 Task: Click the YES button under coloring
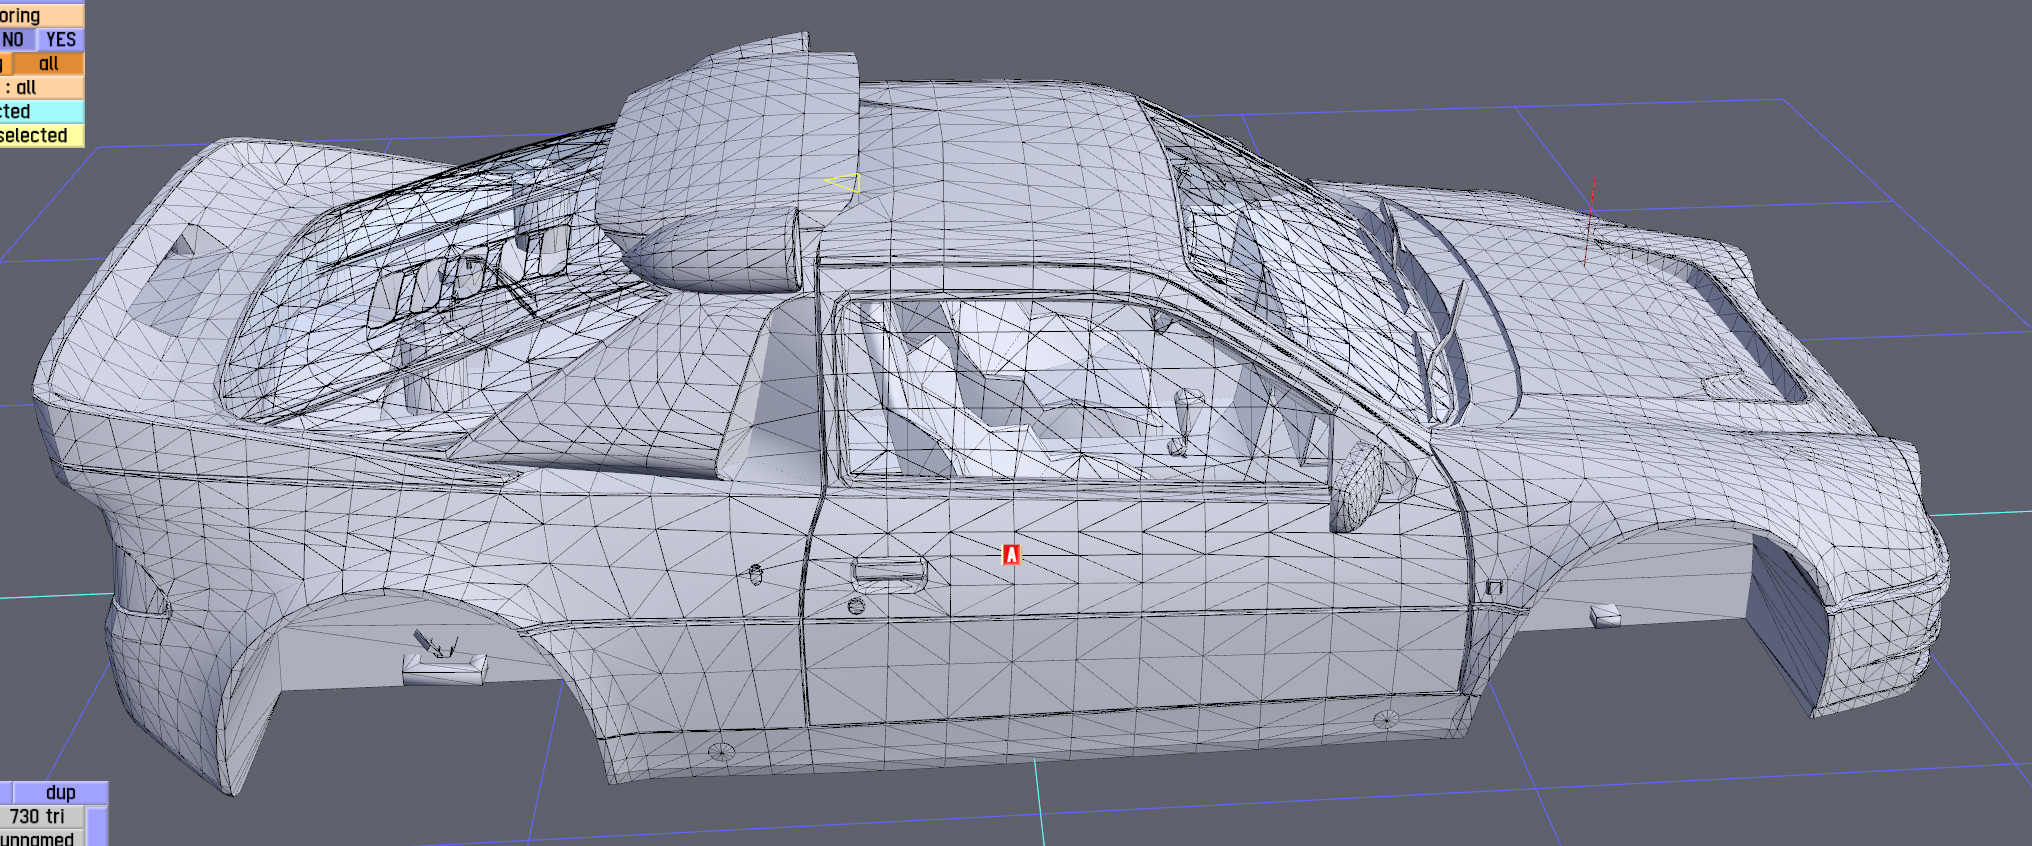(61, 40)
